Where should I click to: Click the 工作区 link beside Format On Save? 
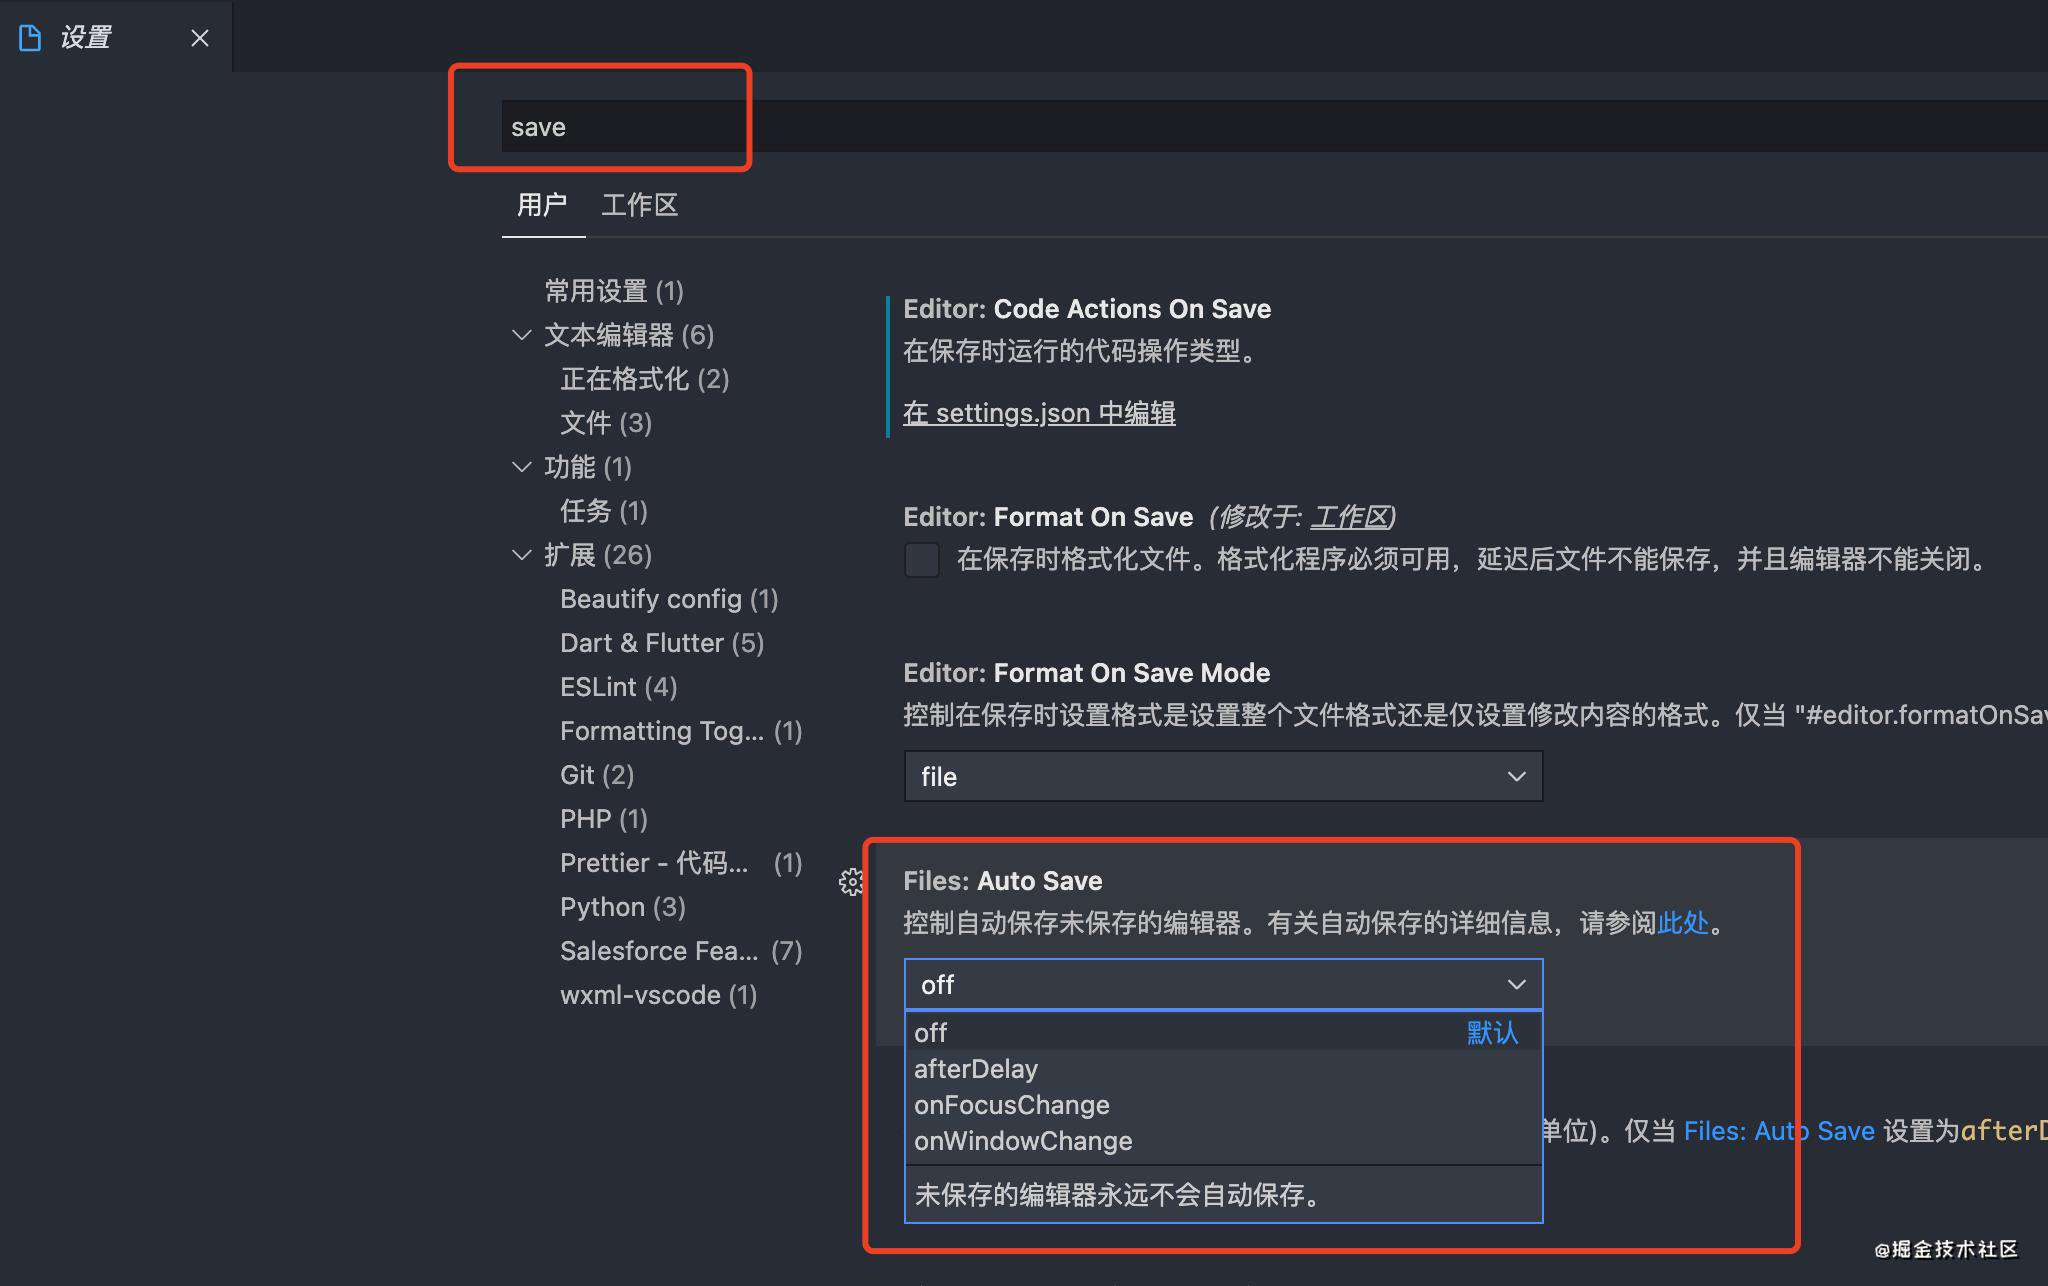(x=1350, y=517)
